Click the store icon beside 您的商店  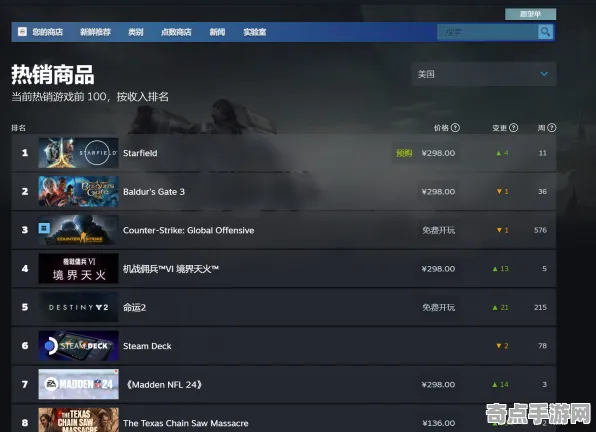pos(22,32)
